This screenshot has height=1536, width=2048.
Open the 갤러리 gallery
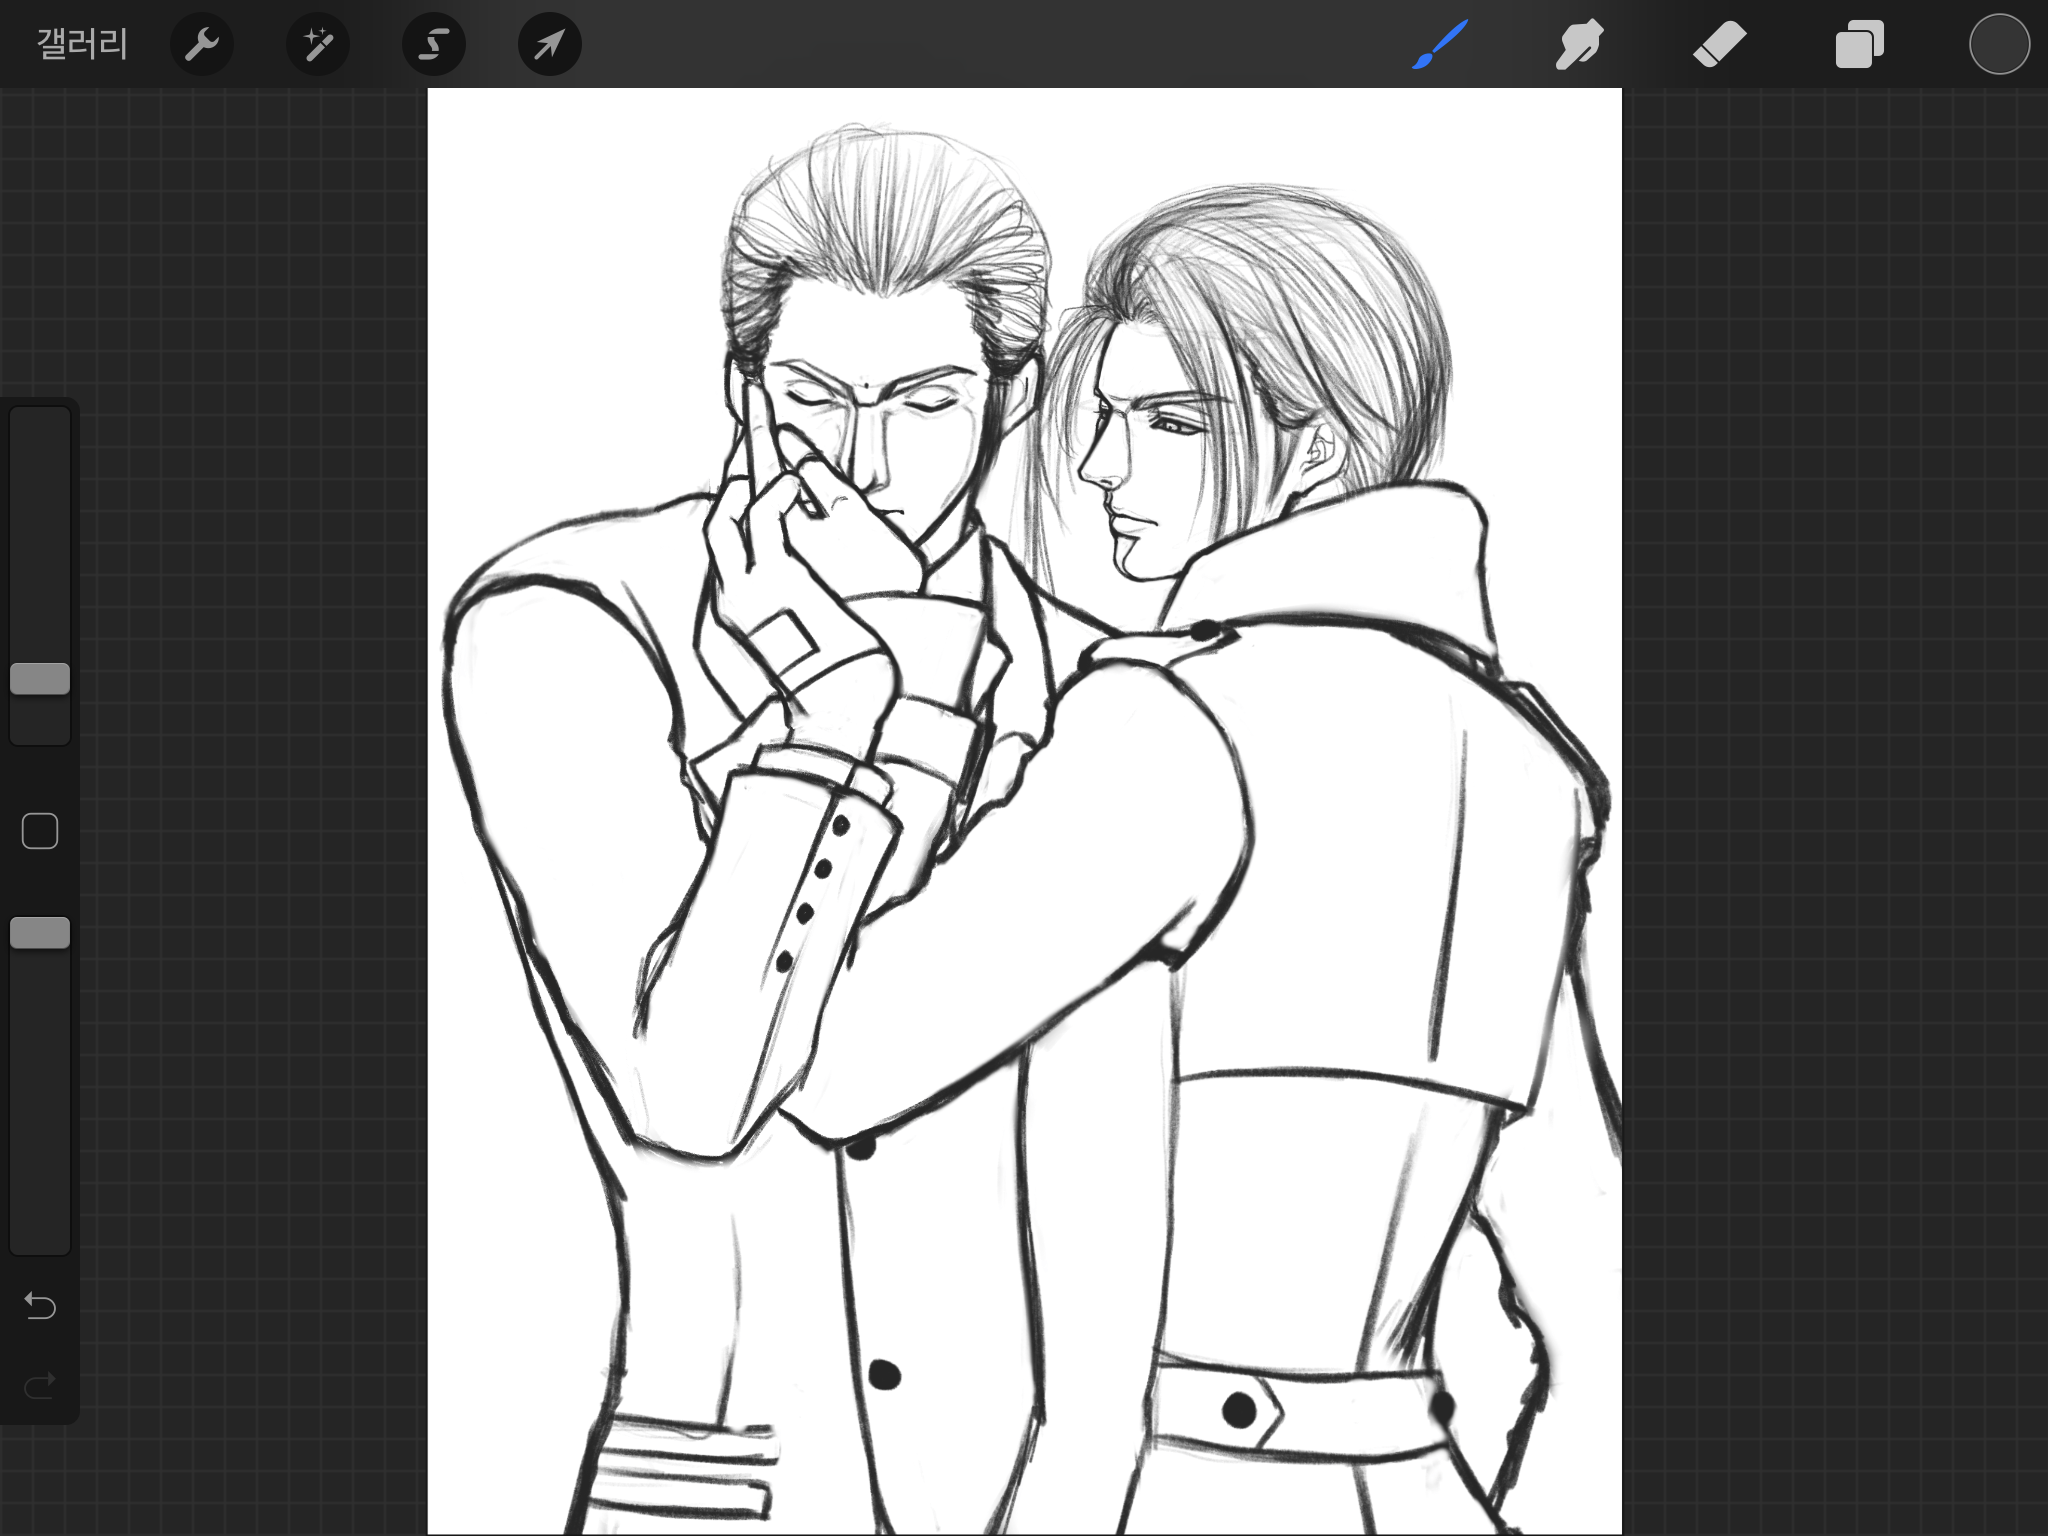tap(82, 44)
